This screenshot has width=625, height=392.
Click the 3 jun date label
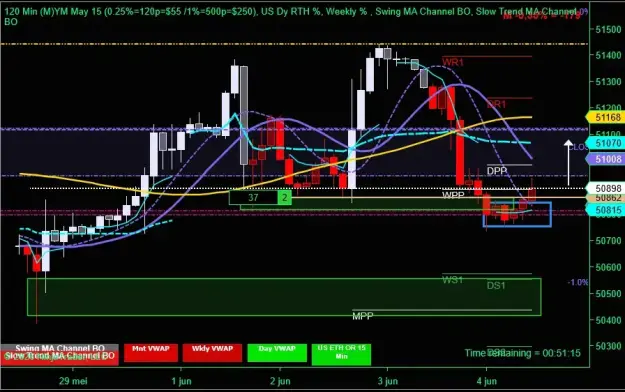[387, 381]
